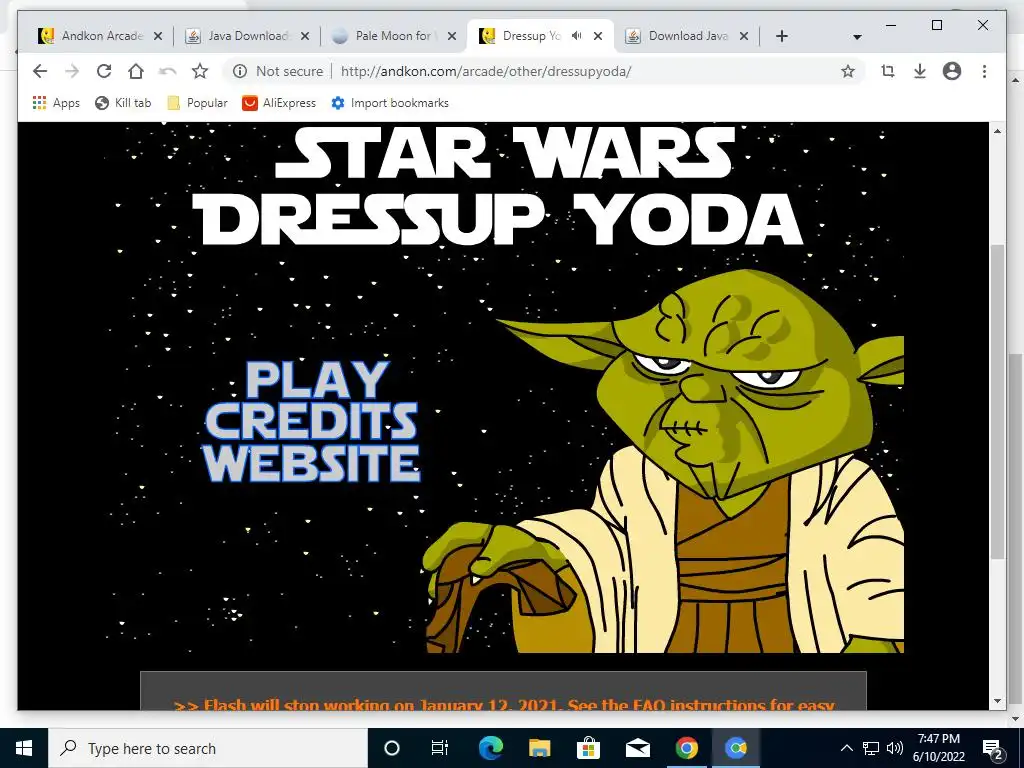
Task: Click the Kill tab bookmark
Action: tap(123, 103)
